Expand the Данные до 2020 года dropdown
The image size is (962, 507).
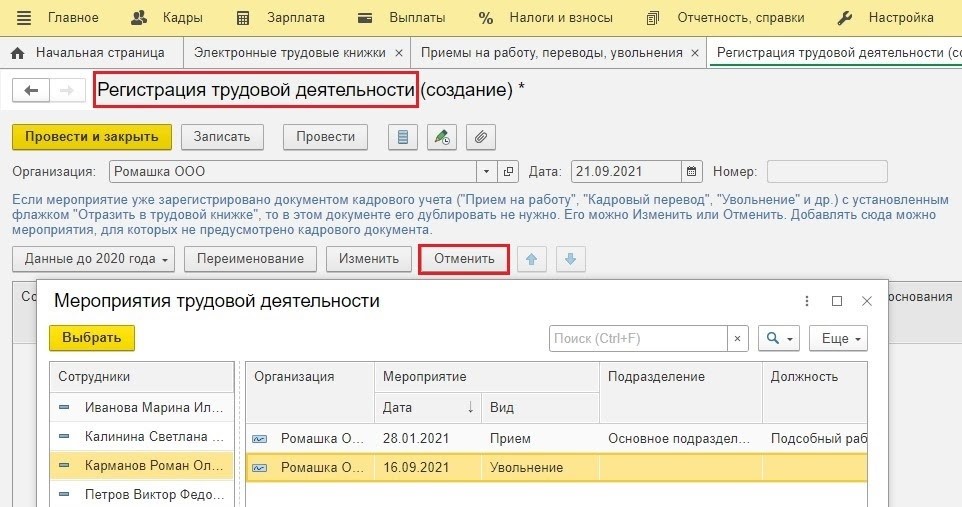[x=94, y=259]
